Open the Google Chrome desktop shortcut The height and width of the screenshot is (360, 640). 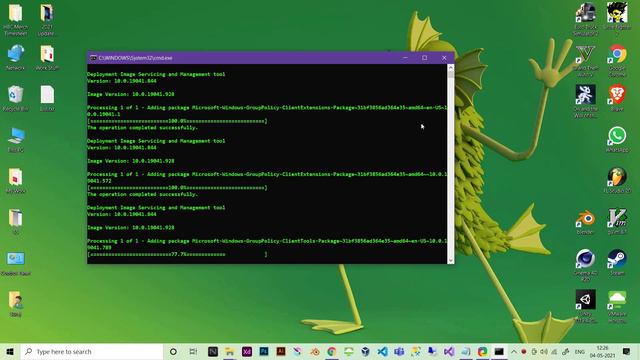(617, 60)
